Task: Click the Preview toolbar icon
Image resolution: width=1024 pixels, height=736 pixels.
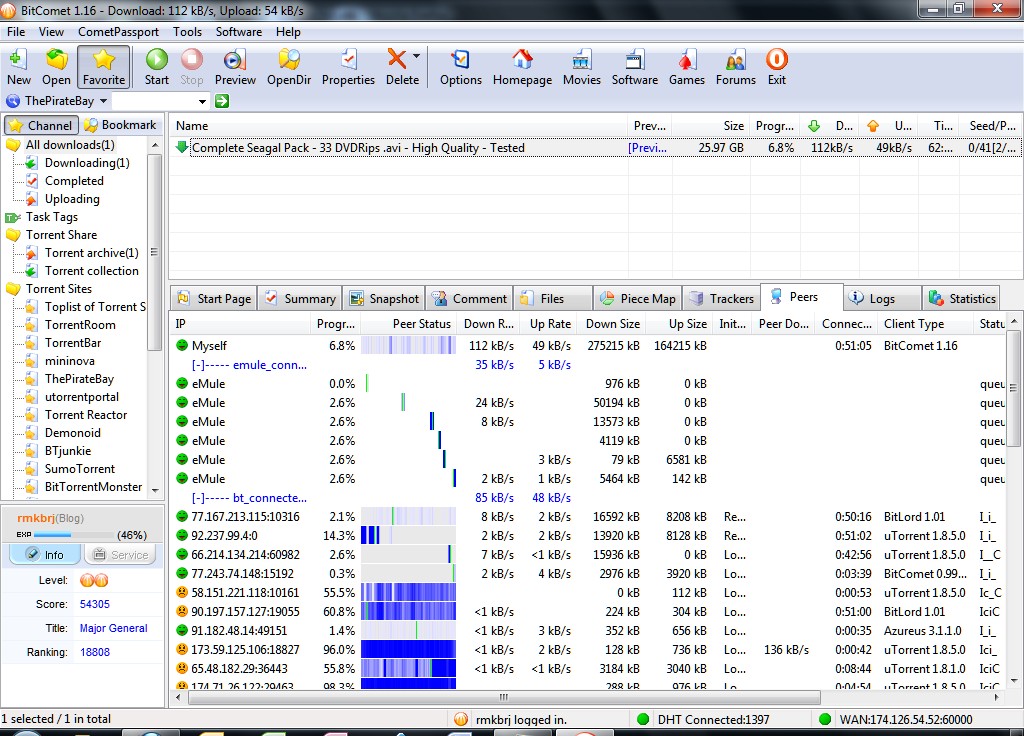Action: pos(235,67)
